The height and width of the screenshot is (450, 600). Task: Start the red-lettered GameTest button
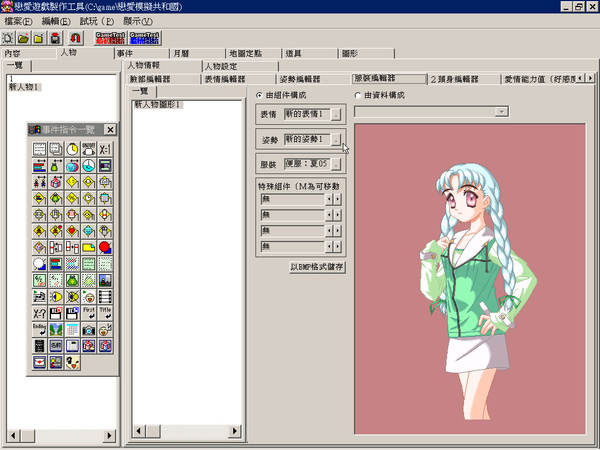coord(110,38)
